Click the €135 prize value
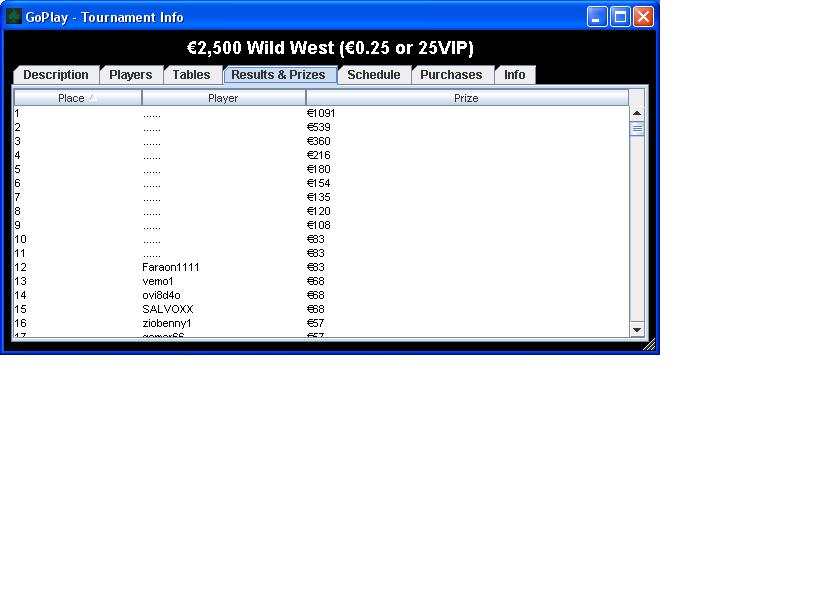813x612 pixels. coord(318,197)
